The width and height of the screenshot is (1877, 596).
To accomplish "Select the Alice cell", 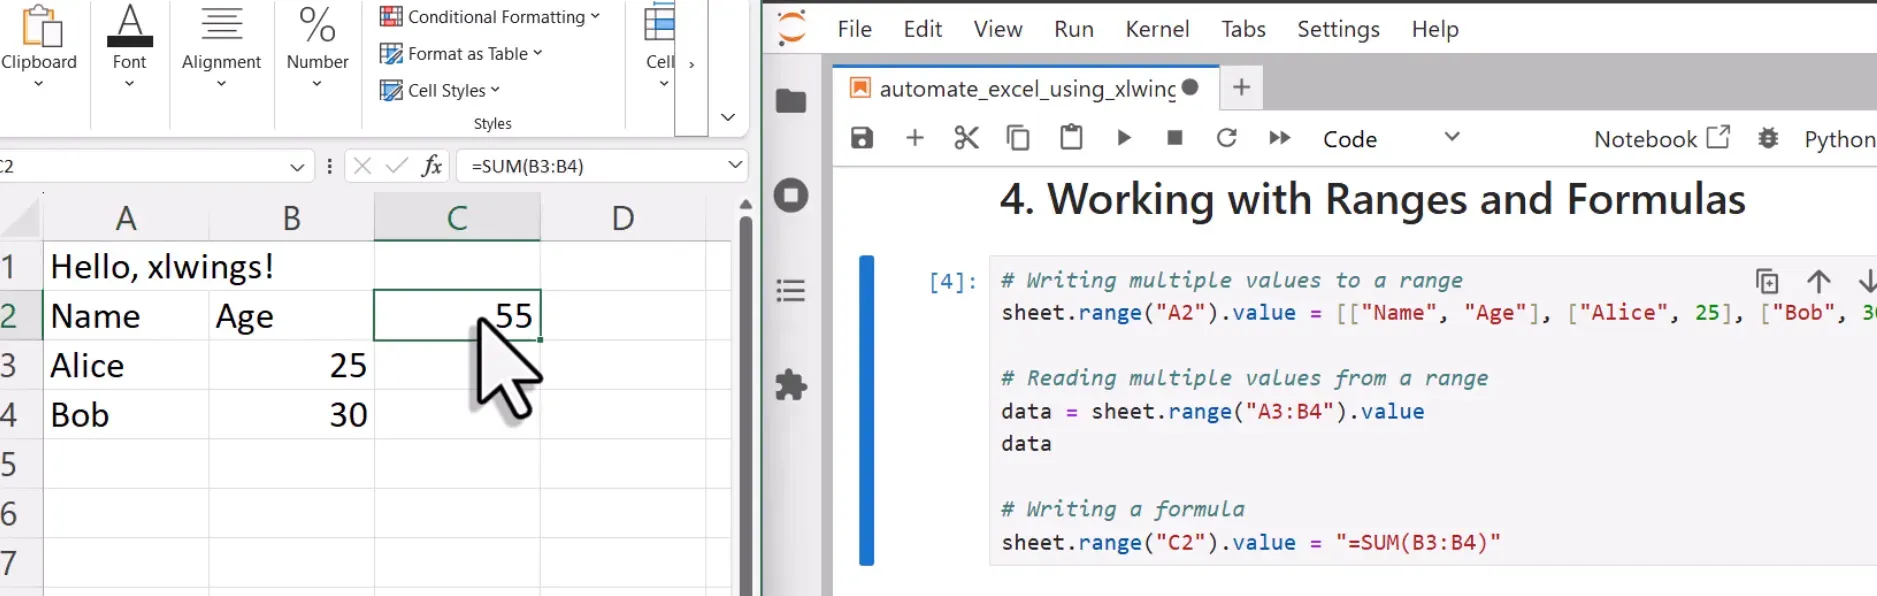I will tap(126, 365).
